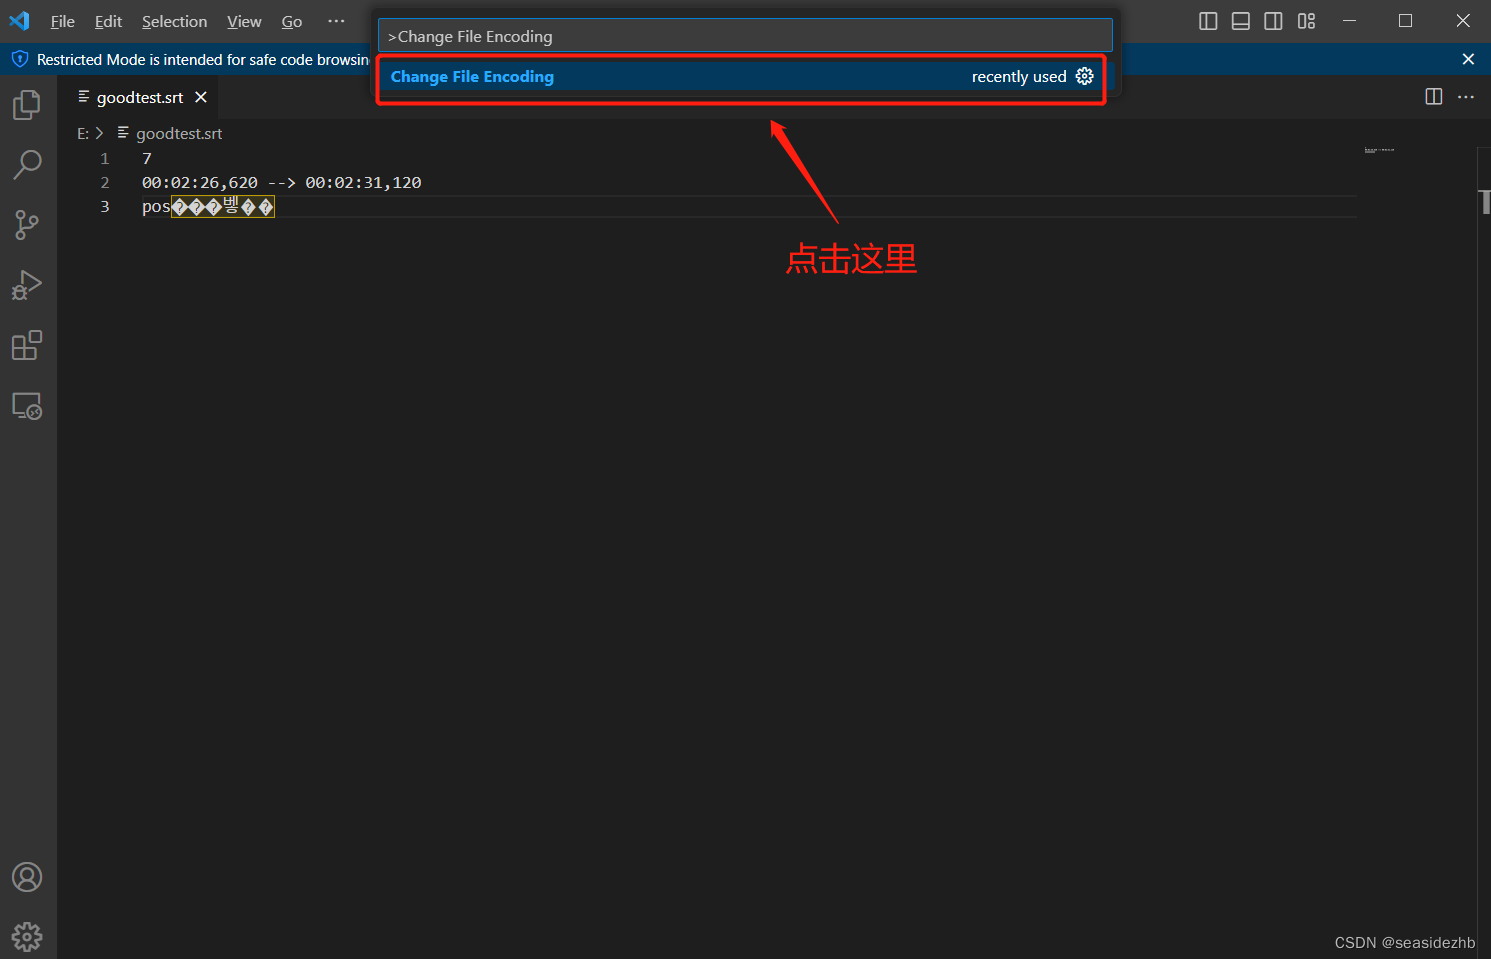Image resolution: width=1491 pixels, height=959 pixels.
Task: Open the Go menu
Action: [292, 21]
